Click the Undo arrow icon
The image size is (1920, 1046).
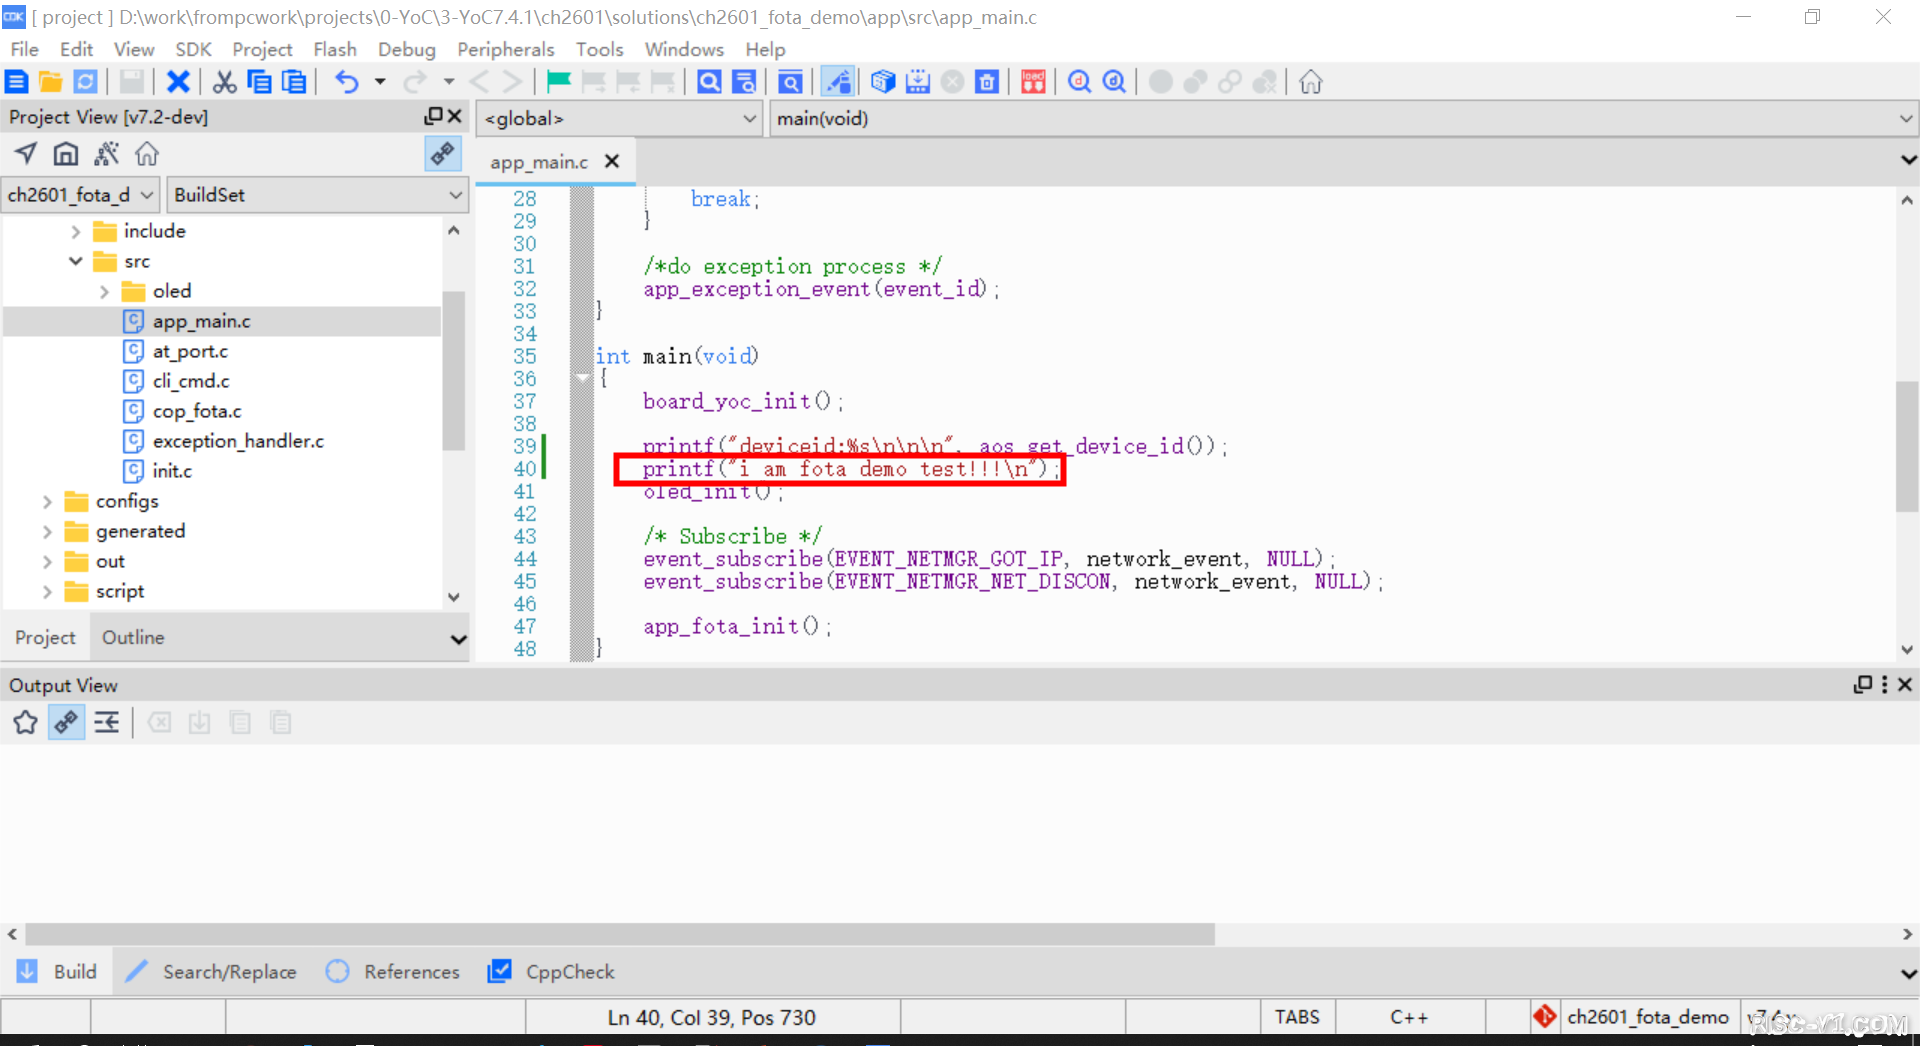[x=346, y=82]
